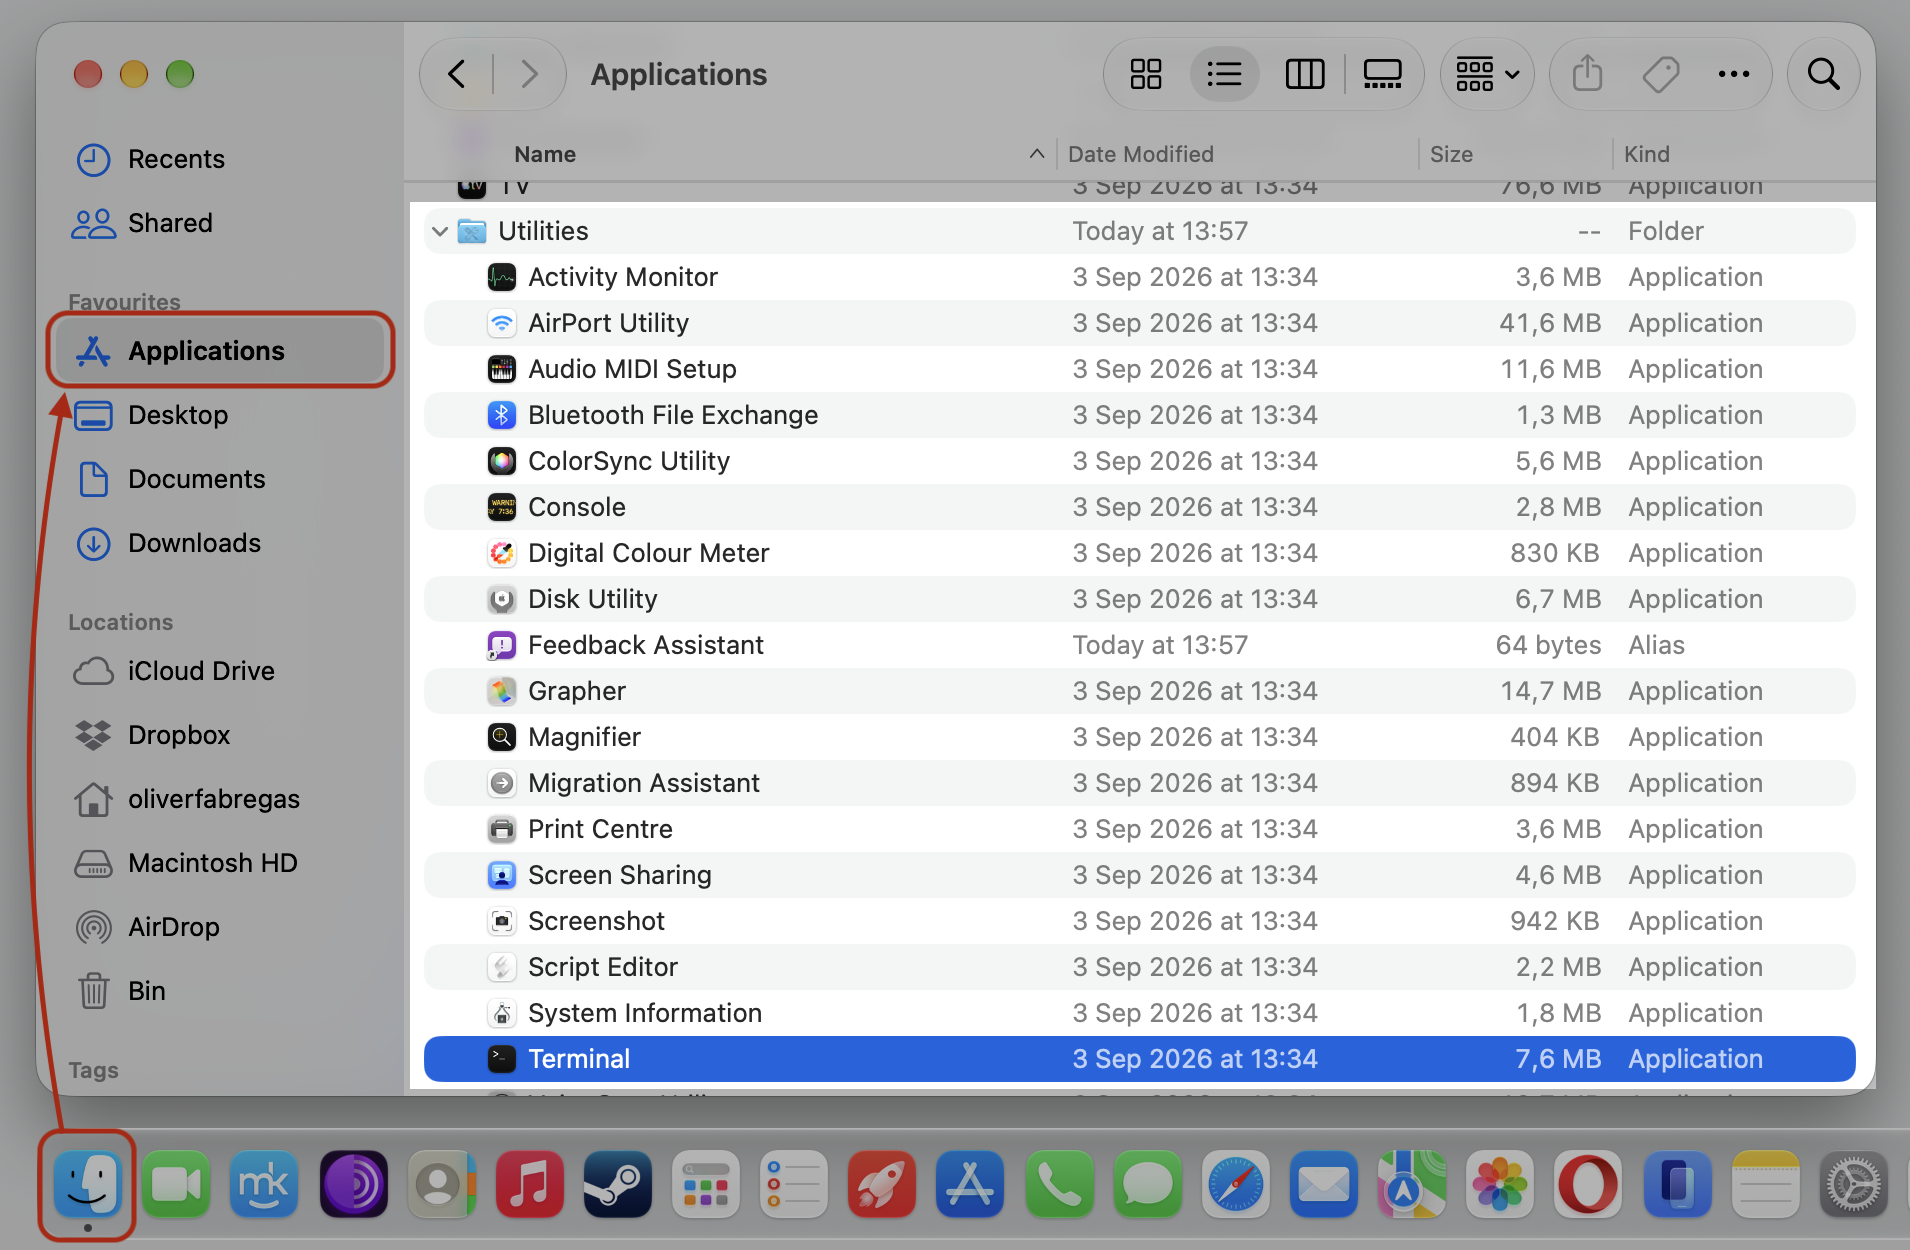Viewport: 1910px width, 1250px height.
Task: Select the Disk Utility icon
Action: pos(501,599)
